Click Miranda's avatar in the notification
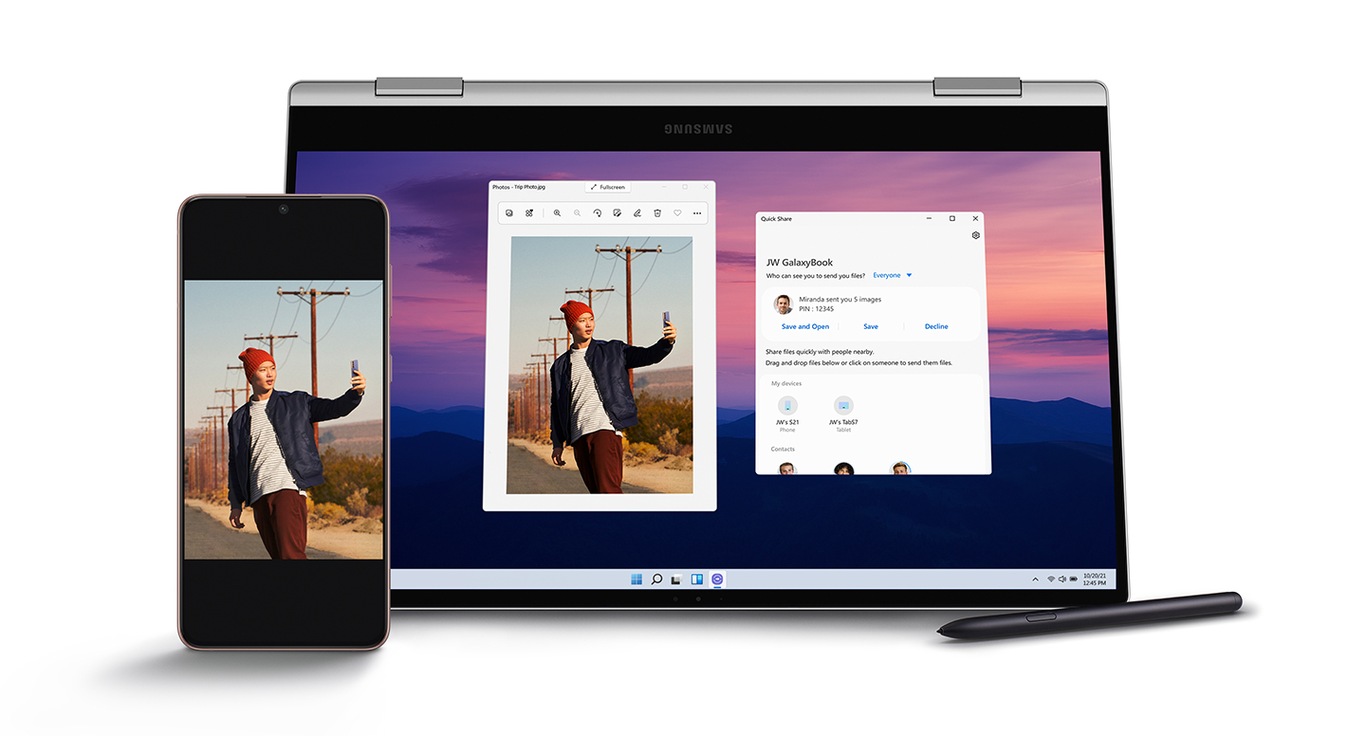1366x736 pixels. (x=784, y=304)
